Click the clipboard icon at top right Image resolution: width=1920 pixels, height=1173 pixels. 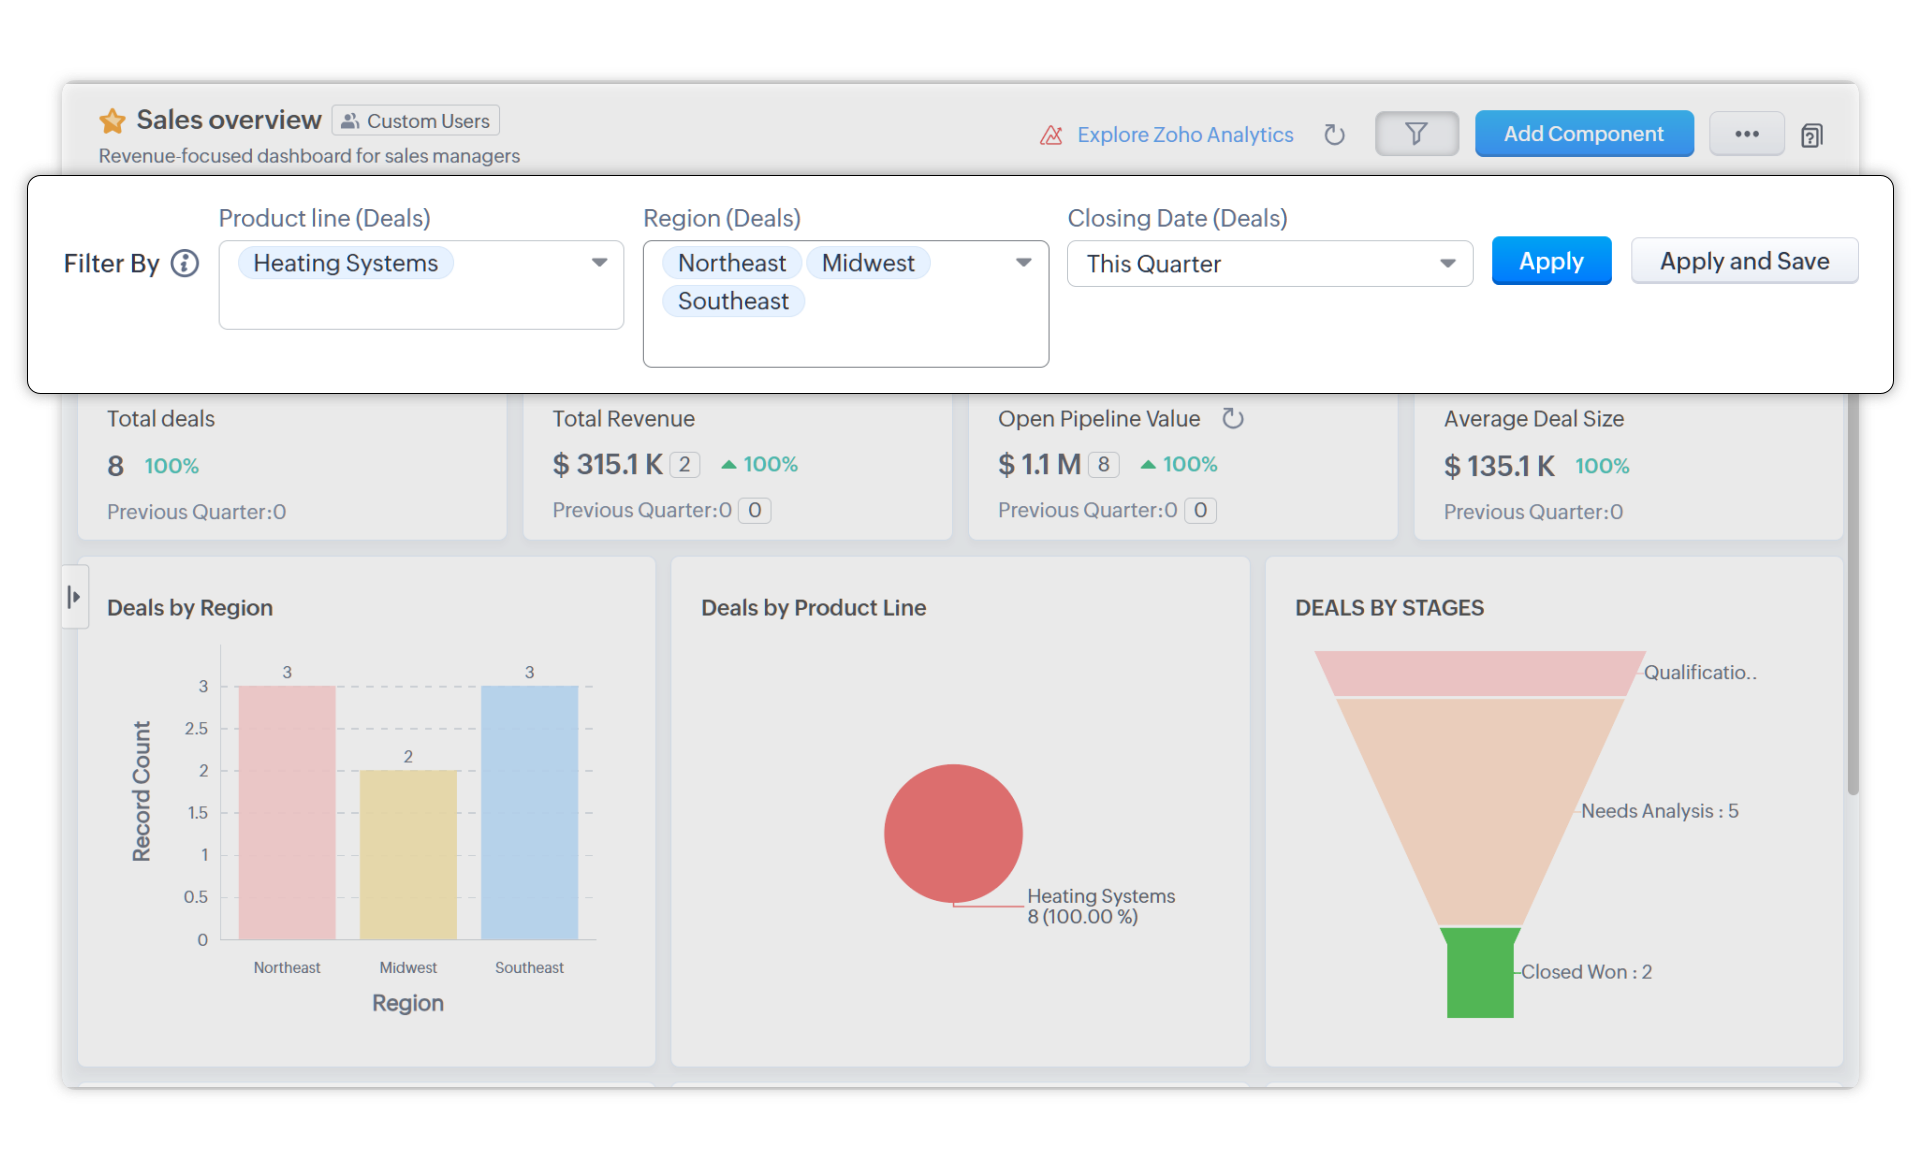pos(1811,135)
